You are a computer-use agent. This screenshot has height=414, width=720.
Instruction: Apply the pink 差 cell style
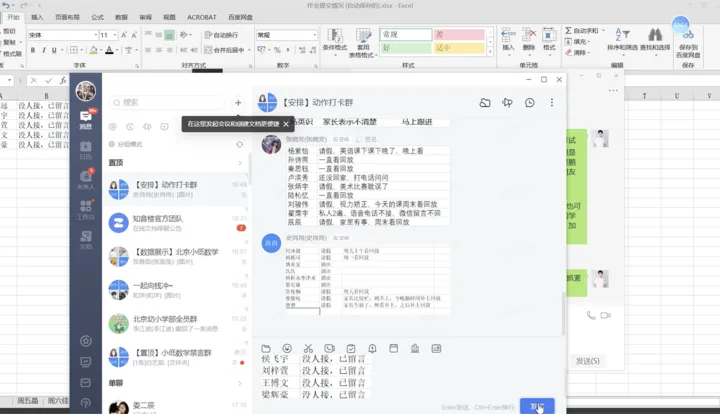459,34
